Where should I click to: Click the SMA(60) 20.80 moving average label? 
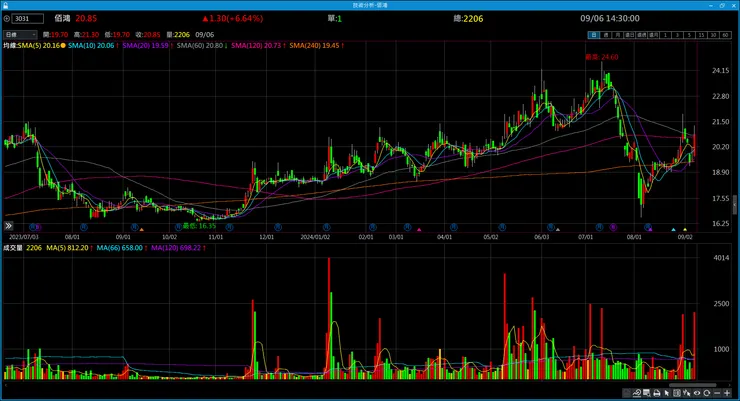coord(202,46)
